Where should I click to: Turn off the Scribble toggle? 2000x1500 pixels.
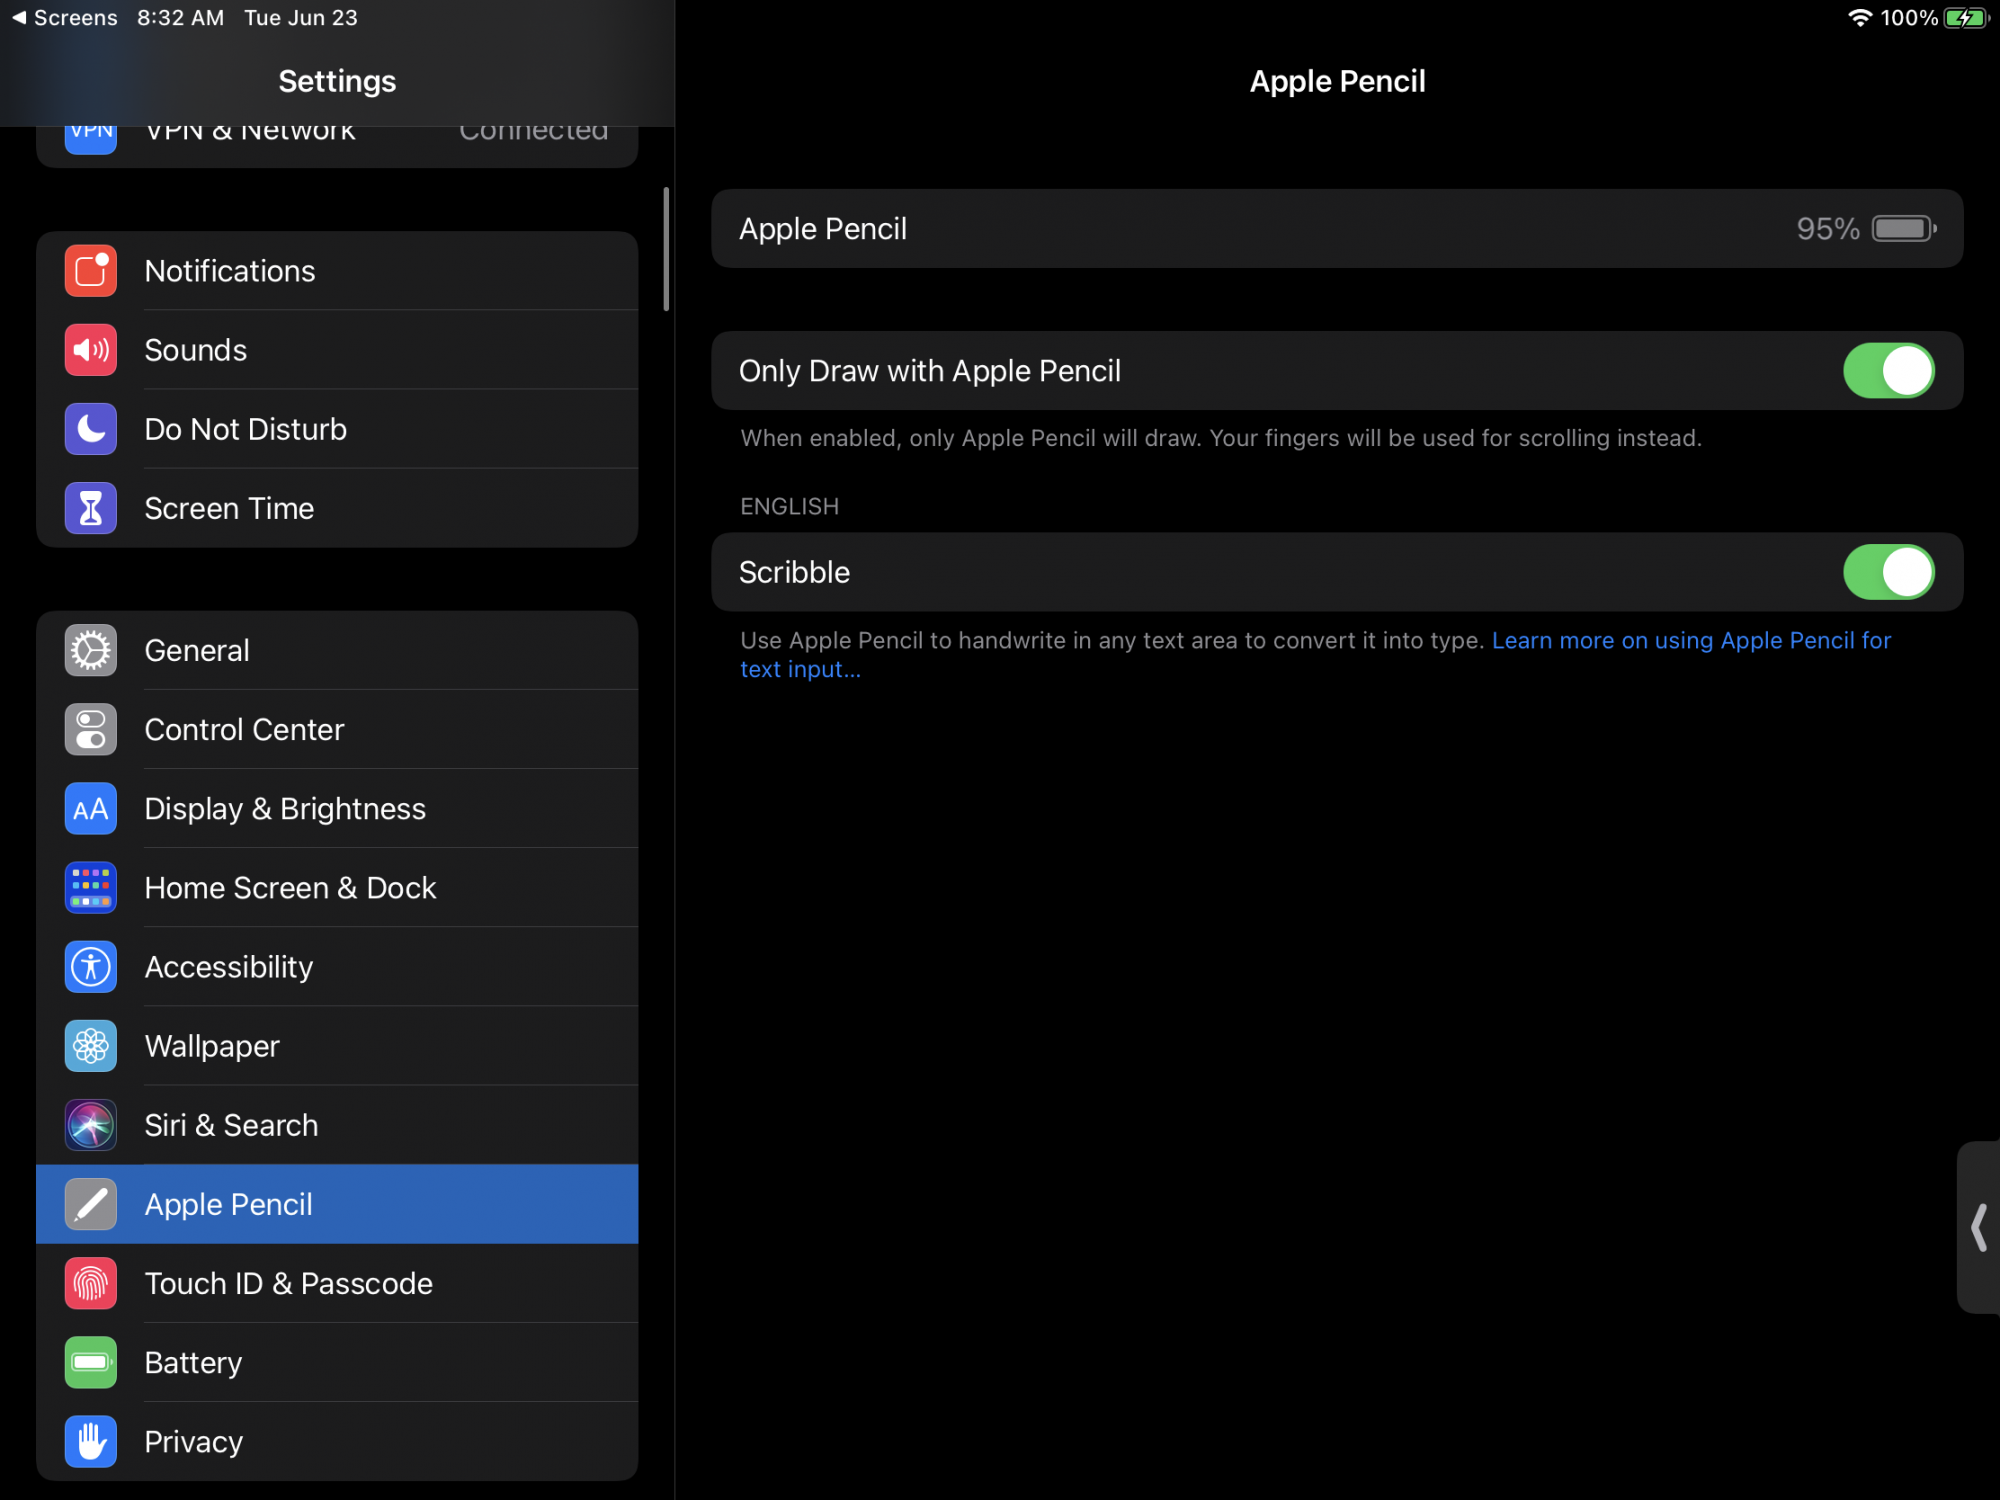click(x=1888, y=572)
